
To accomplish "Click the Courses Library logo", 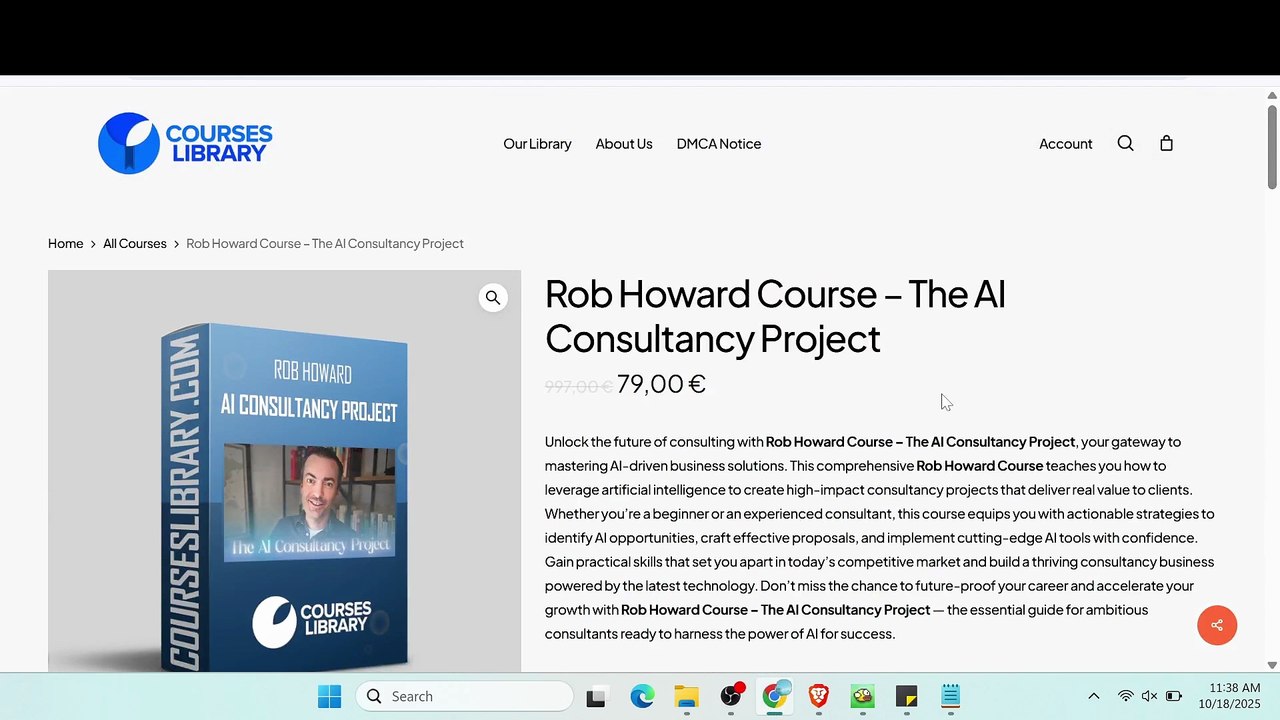I will coord(185,143).
